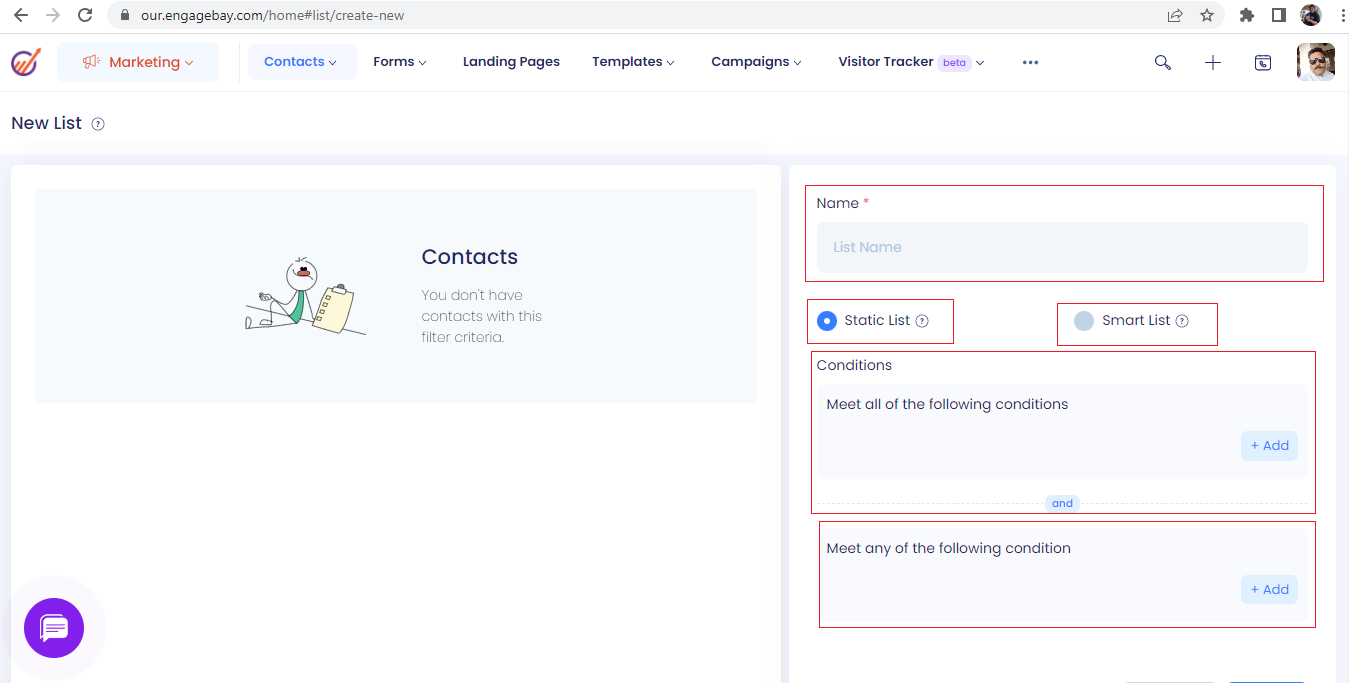Click the Smart List help icon
Viewport: 1349px width, 683px height.
point(1182,321)
